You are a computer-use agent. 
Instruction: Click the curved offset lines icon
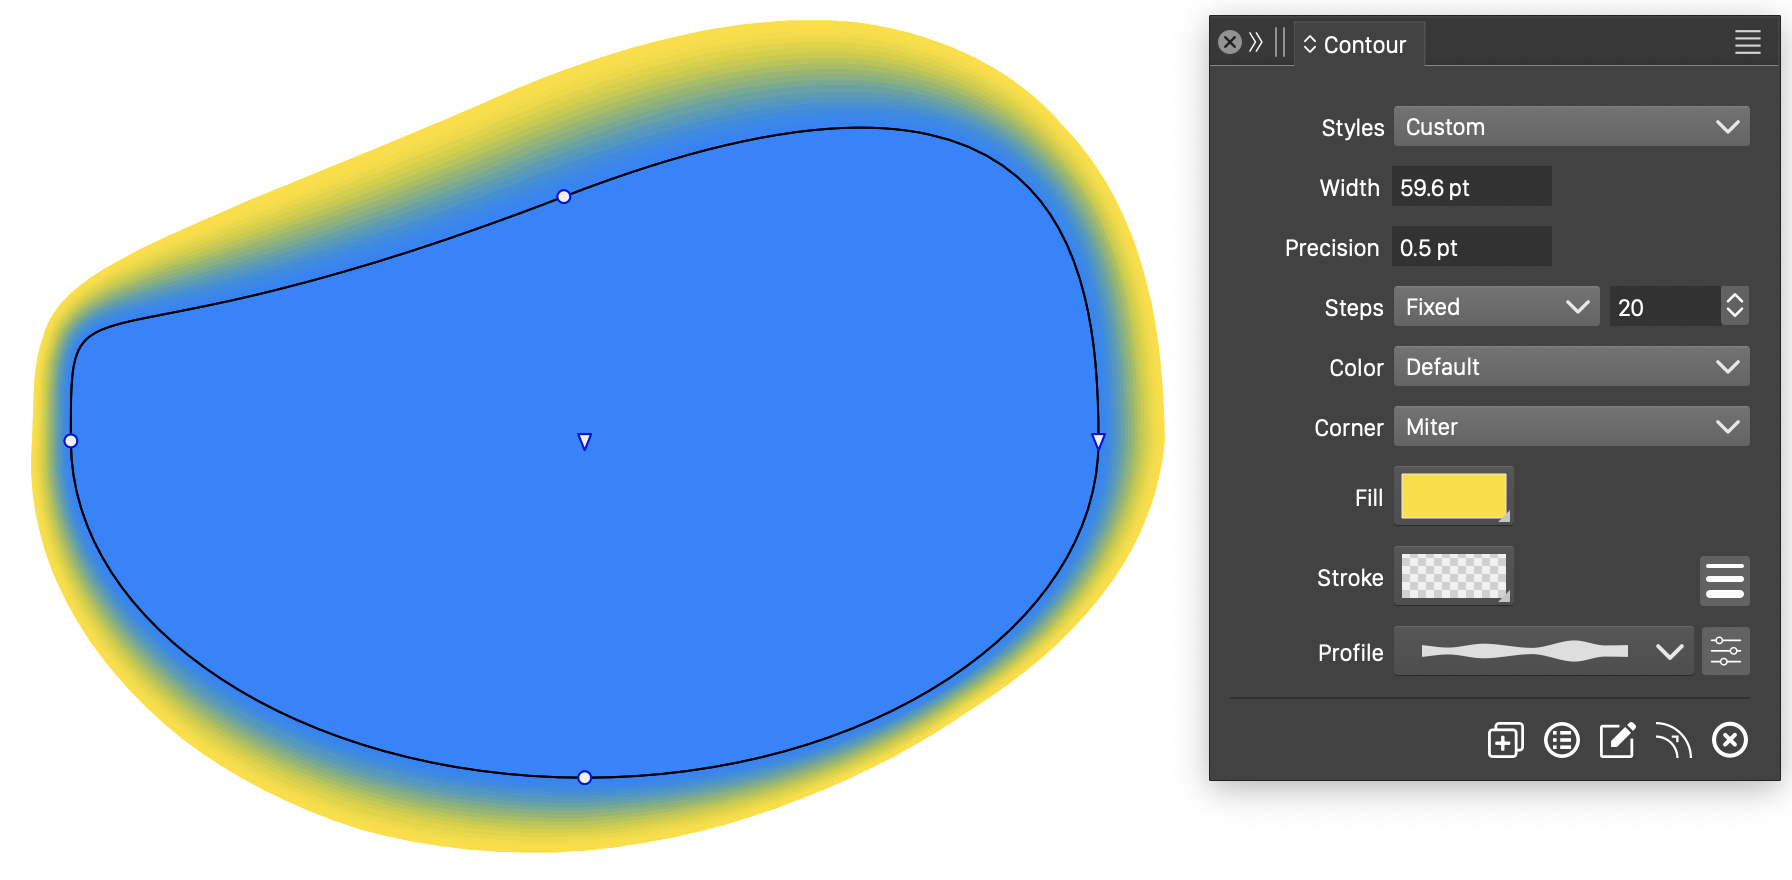1673,741
